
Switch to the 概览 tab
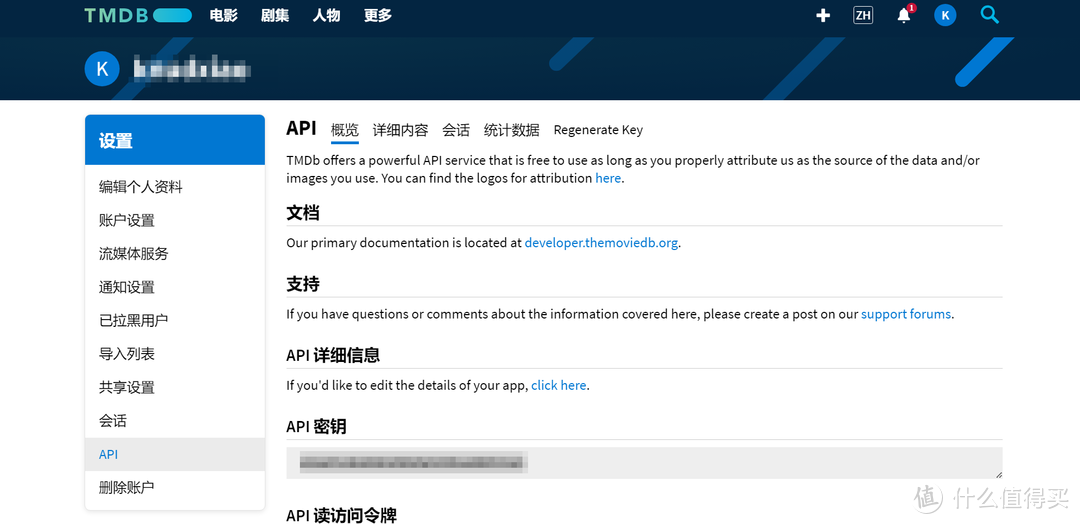coord(344,130)
